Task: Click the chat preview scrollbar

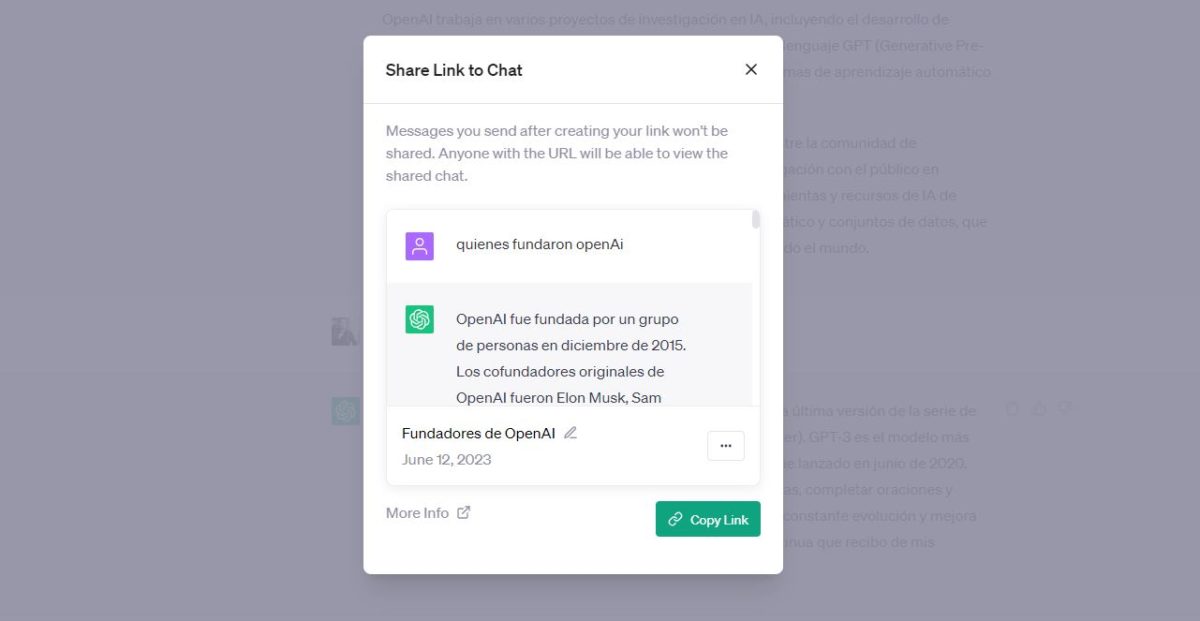Action: [x=756, y=220]
